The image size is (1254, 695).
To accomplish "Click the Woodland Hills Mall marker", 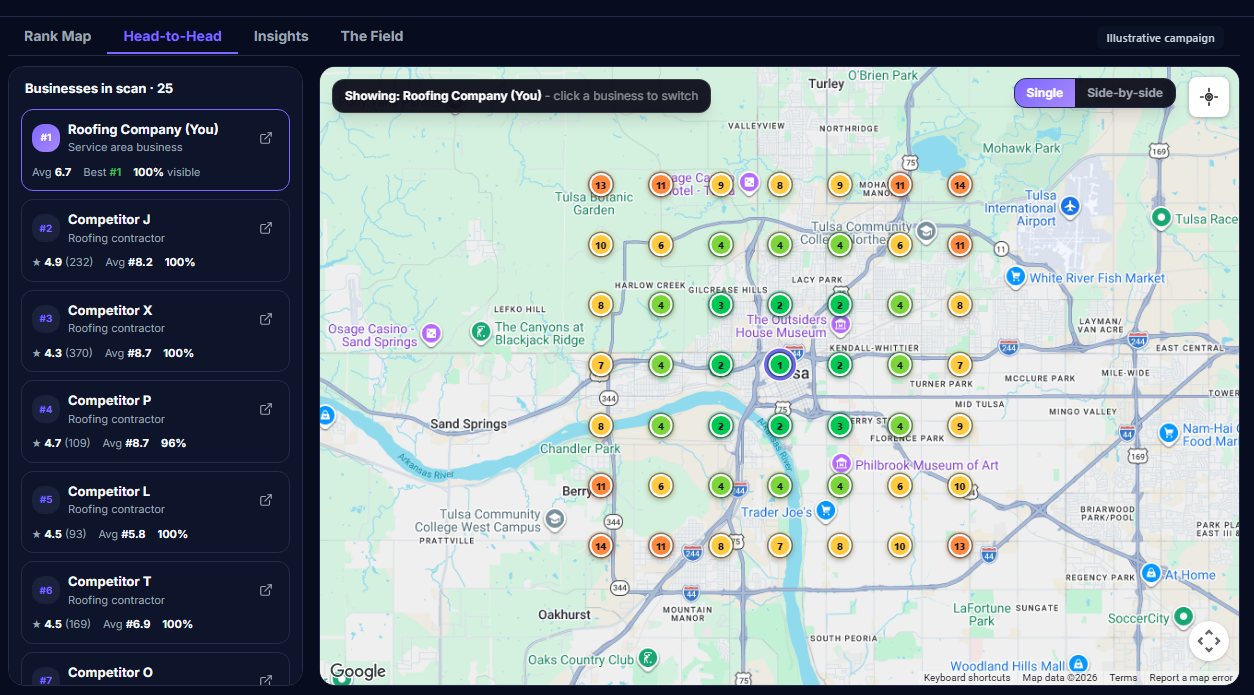I will point(1078,664).
